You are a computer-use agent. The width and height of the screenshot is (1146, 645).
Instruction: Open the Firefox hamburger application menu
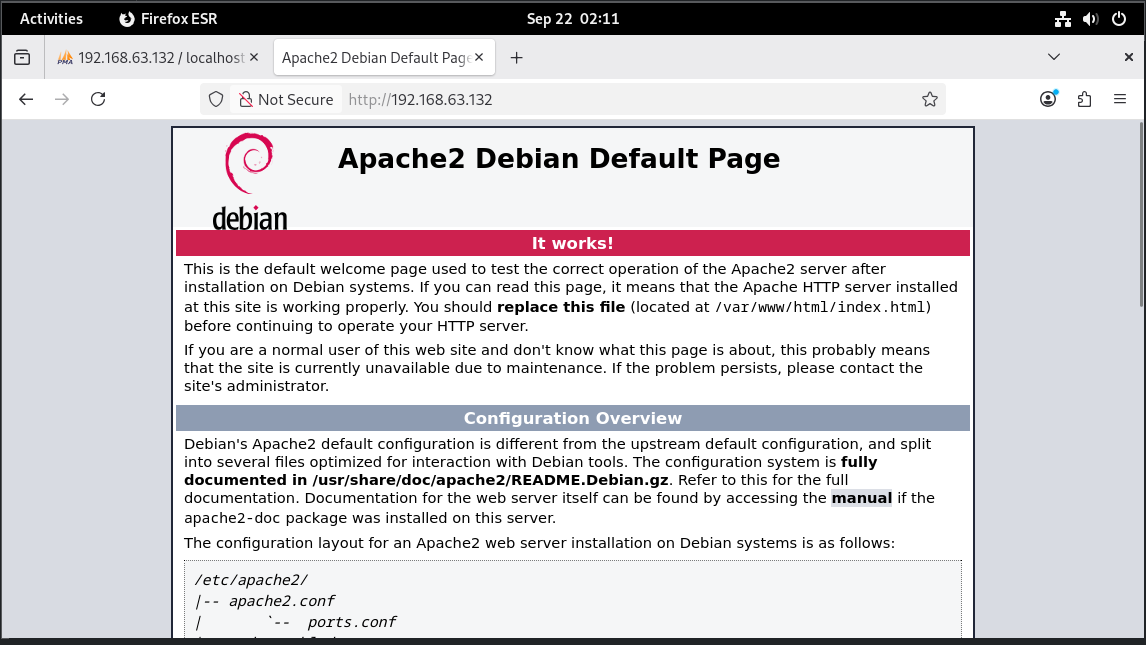click(x=1120, y=99)
